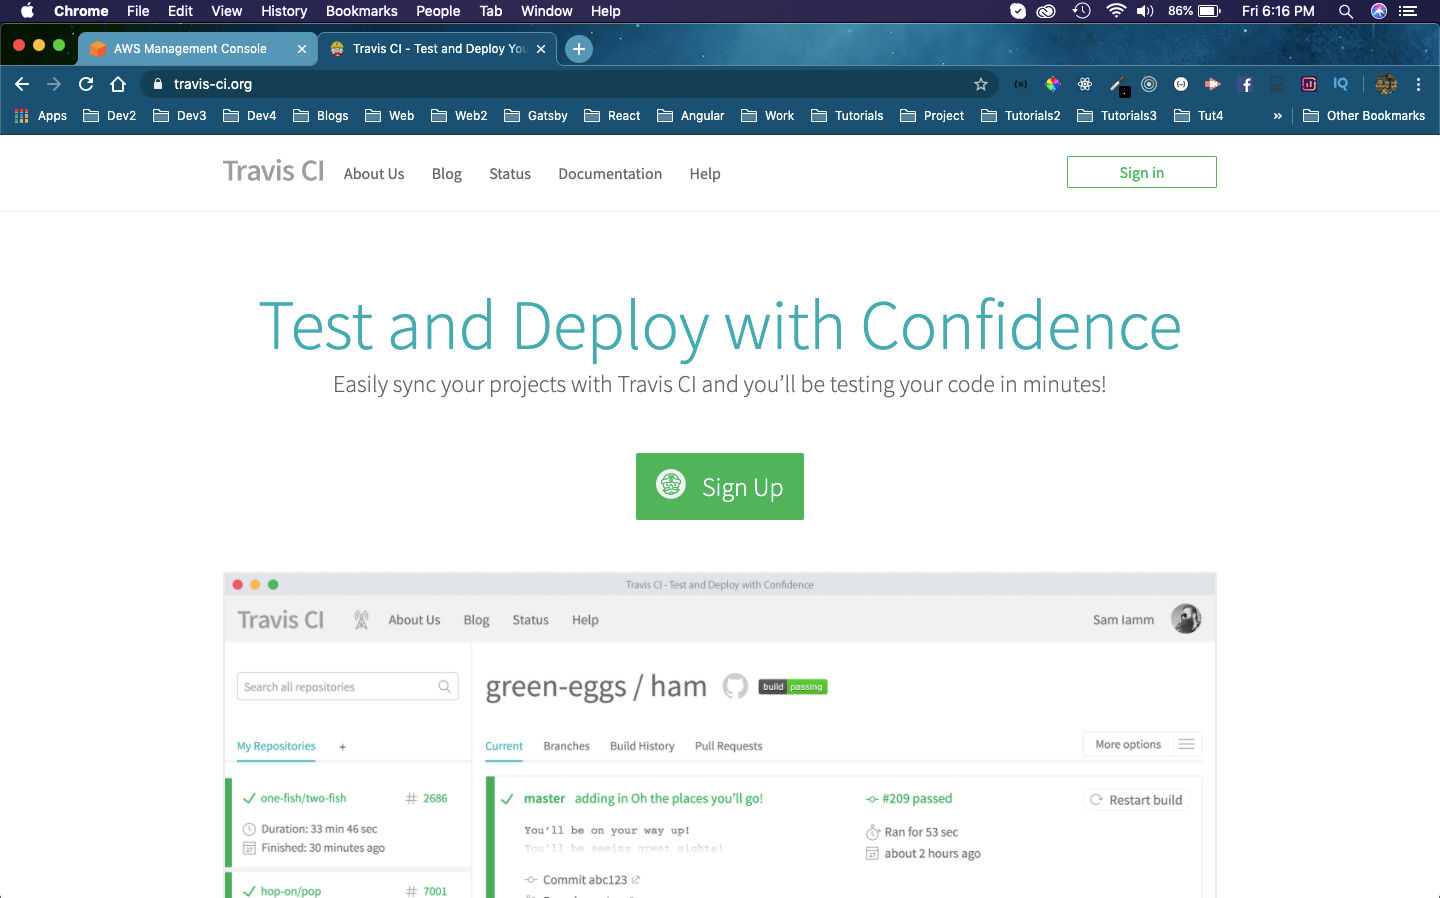This screenshot has width=1440, height=898.
Task: Open the Wi-Fi status menu
Action: point(1116,11)
